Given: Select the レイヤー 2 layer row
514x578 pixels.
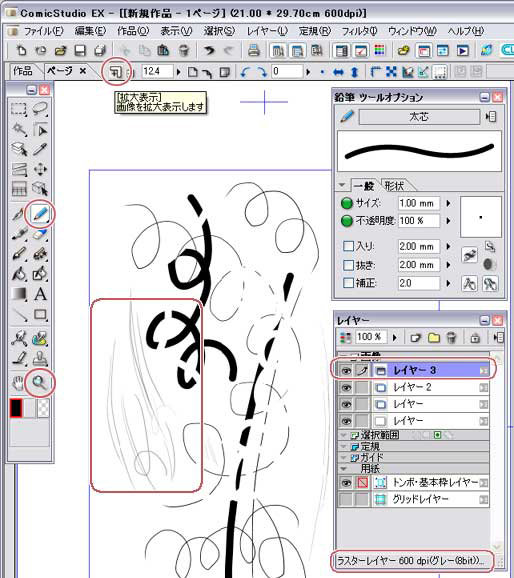Looking at the screenshot, I should click(x=413, y=387).
